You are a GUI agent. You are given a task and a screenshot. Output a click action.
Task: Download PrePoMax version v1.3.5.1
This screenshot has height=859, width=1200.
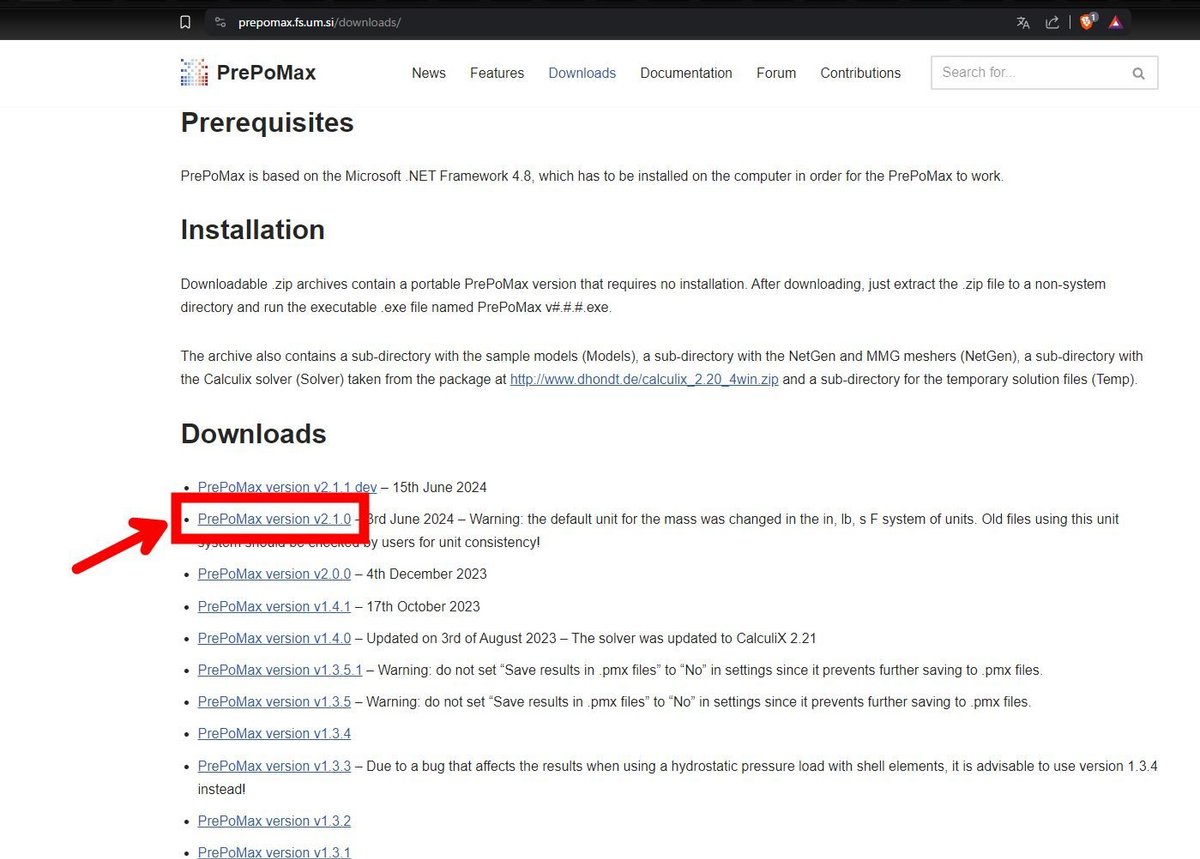(280, 670)
